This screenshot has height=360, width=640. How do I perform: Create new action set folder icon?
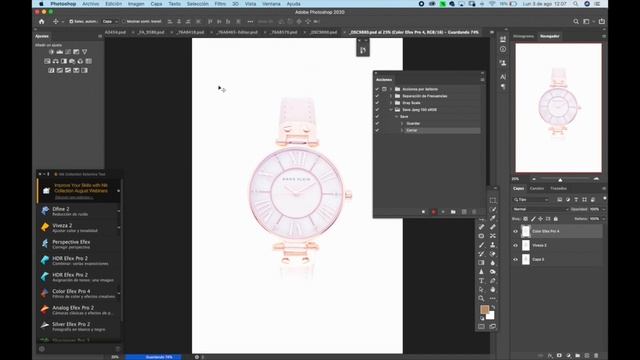click(453, 212)
